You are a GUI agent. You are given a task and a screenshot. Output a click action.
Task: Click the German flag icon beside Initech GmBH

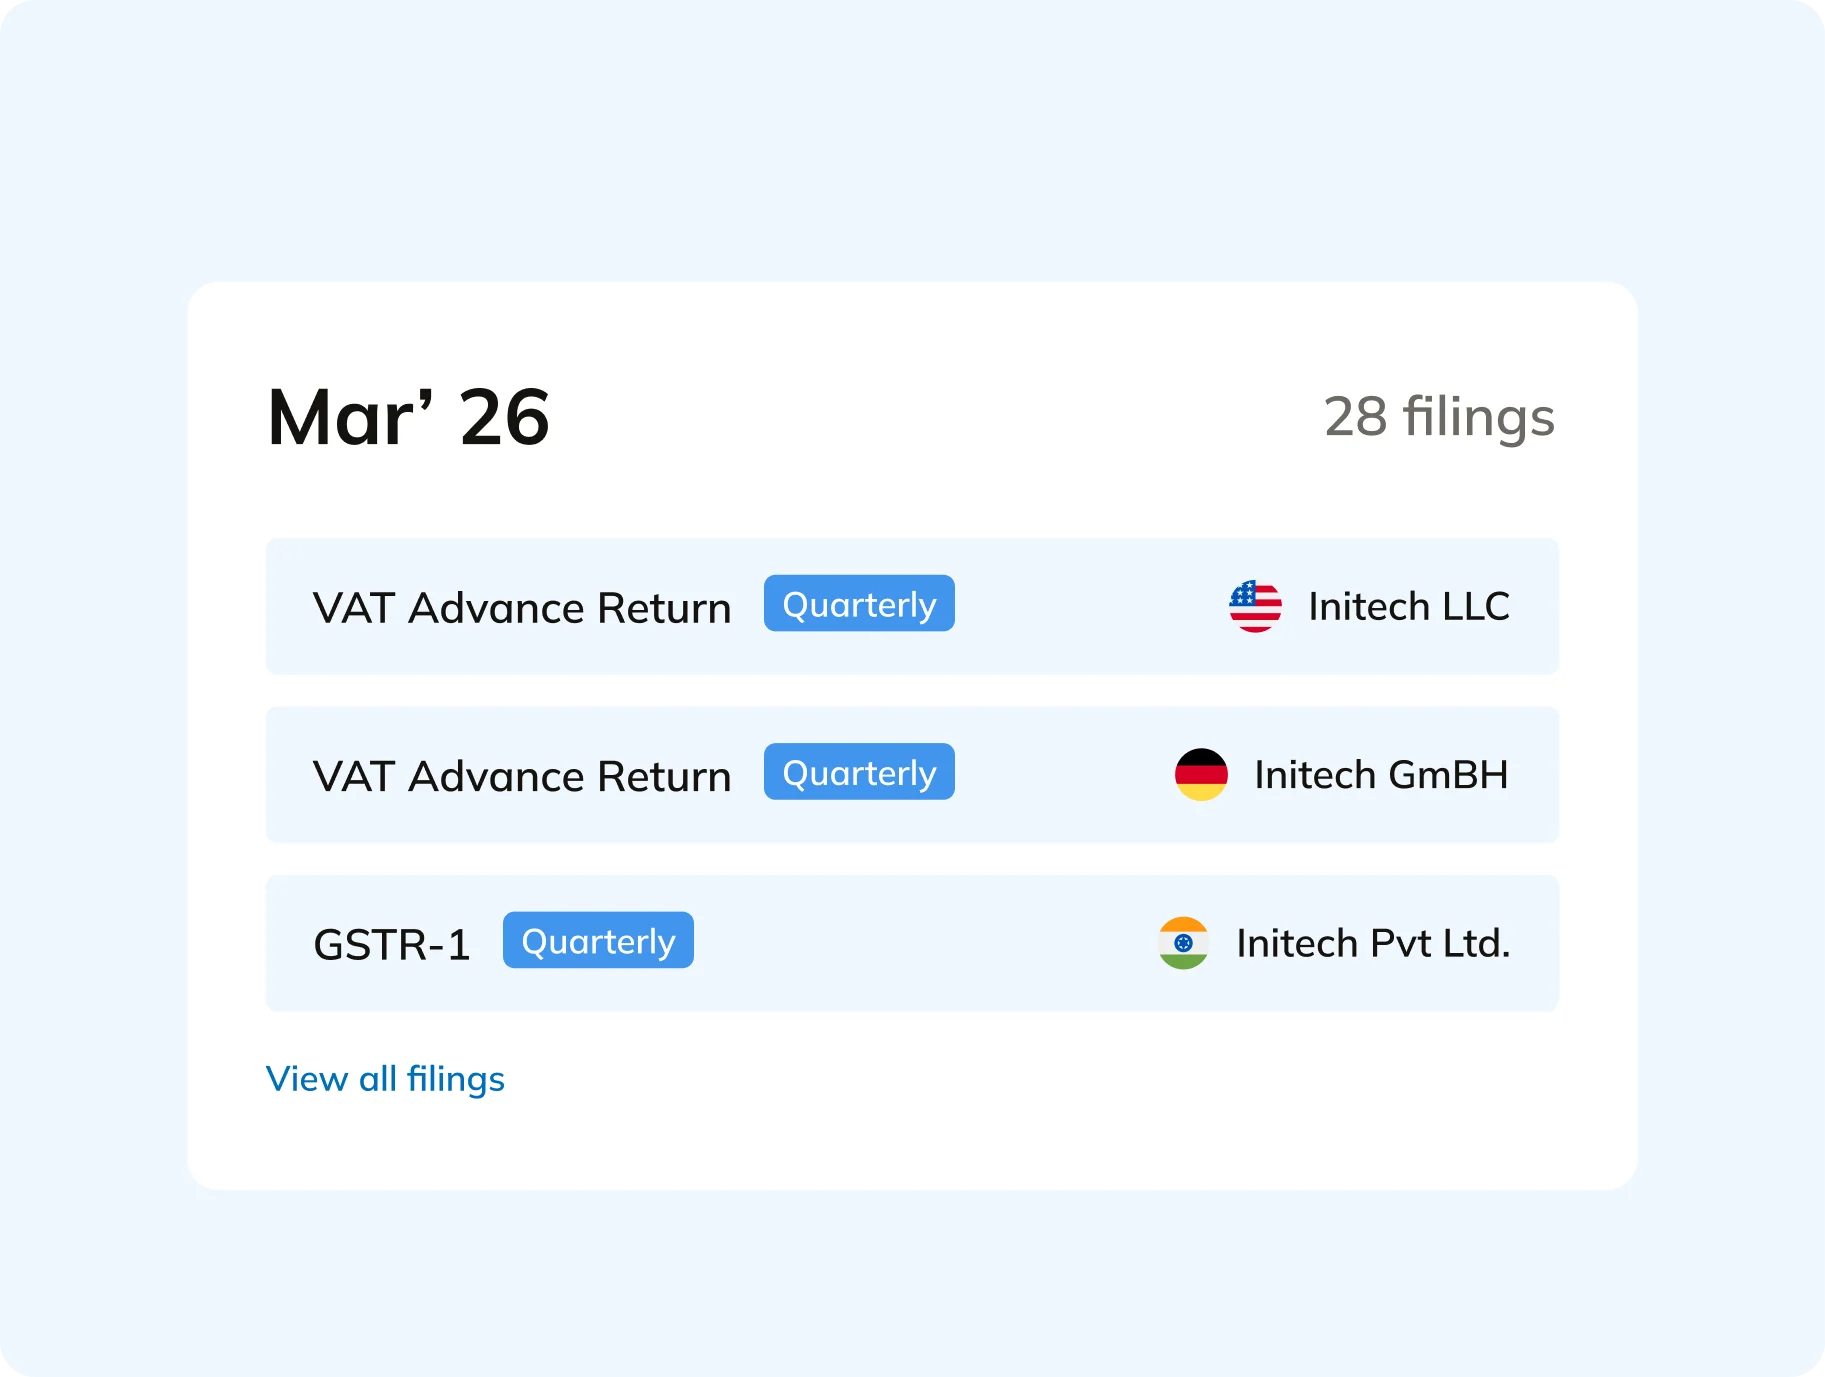pos(1200,774)
